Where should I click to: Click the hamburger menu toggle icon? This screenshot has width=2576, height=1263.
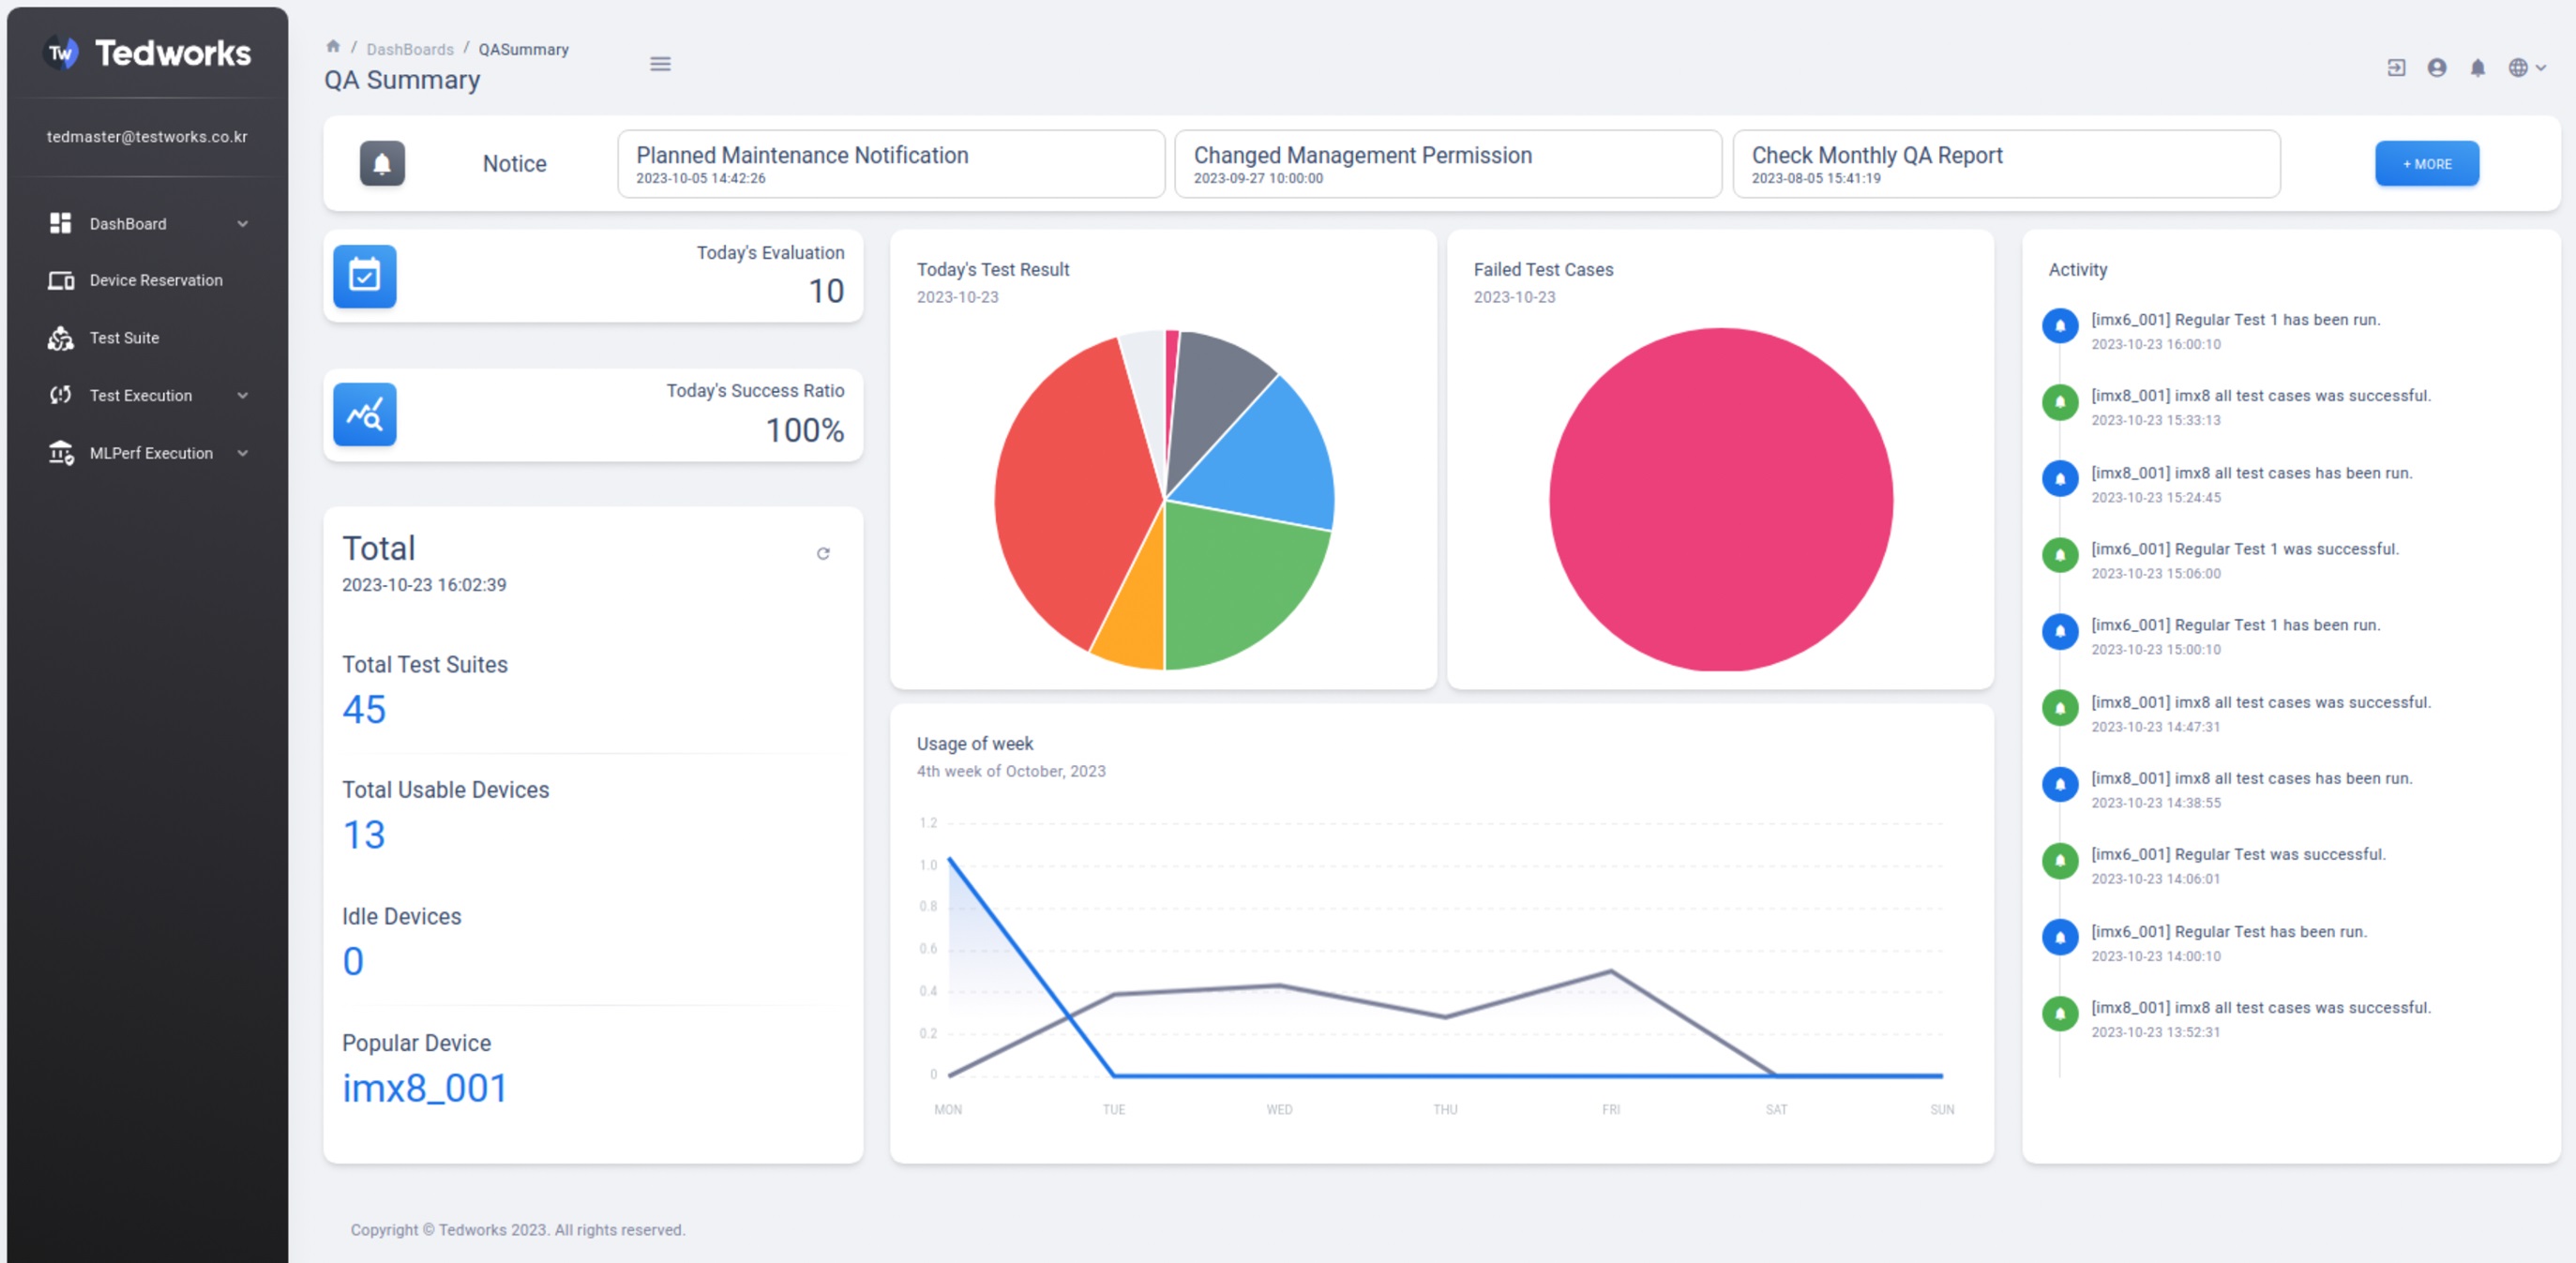[x=660, y=64]
